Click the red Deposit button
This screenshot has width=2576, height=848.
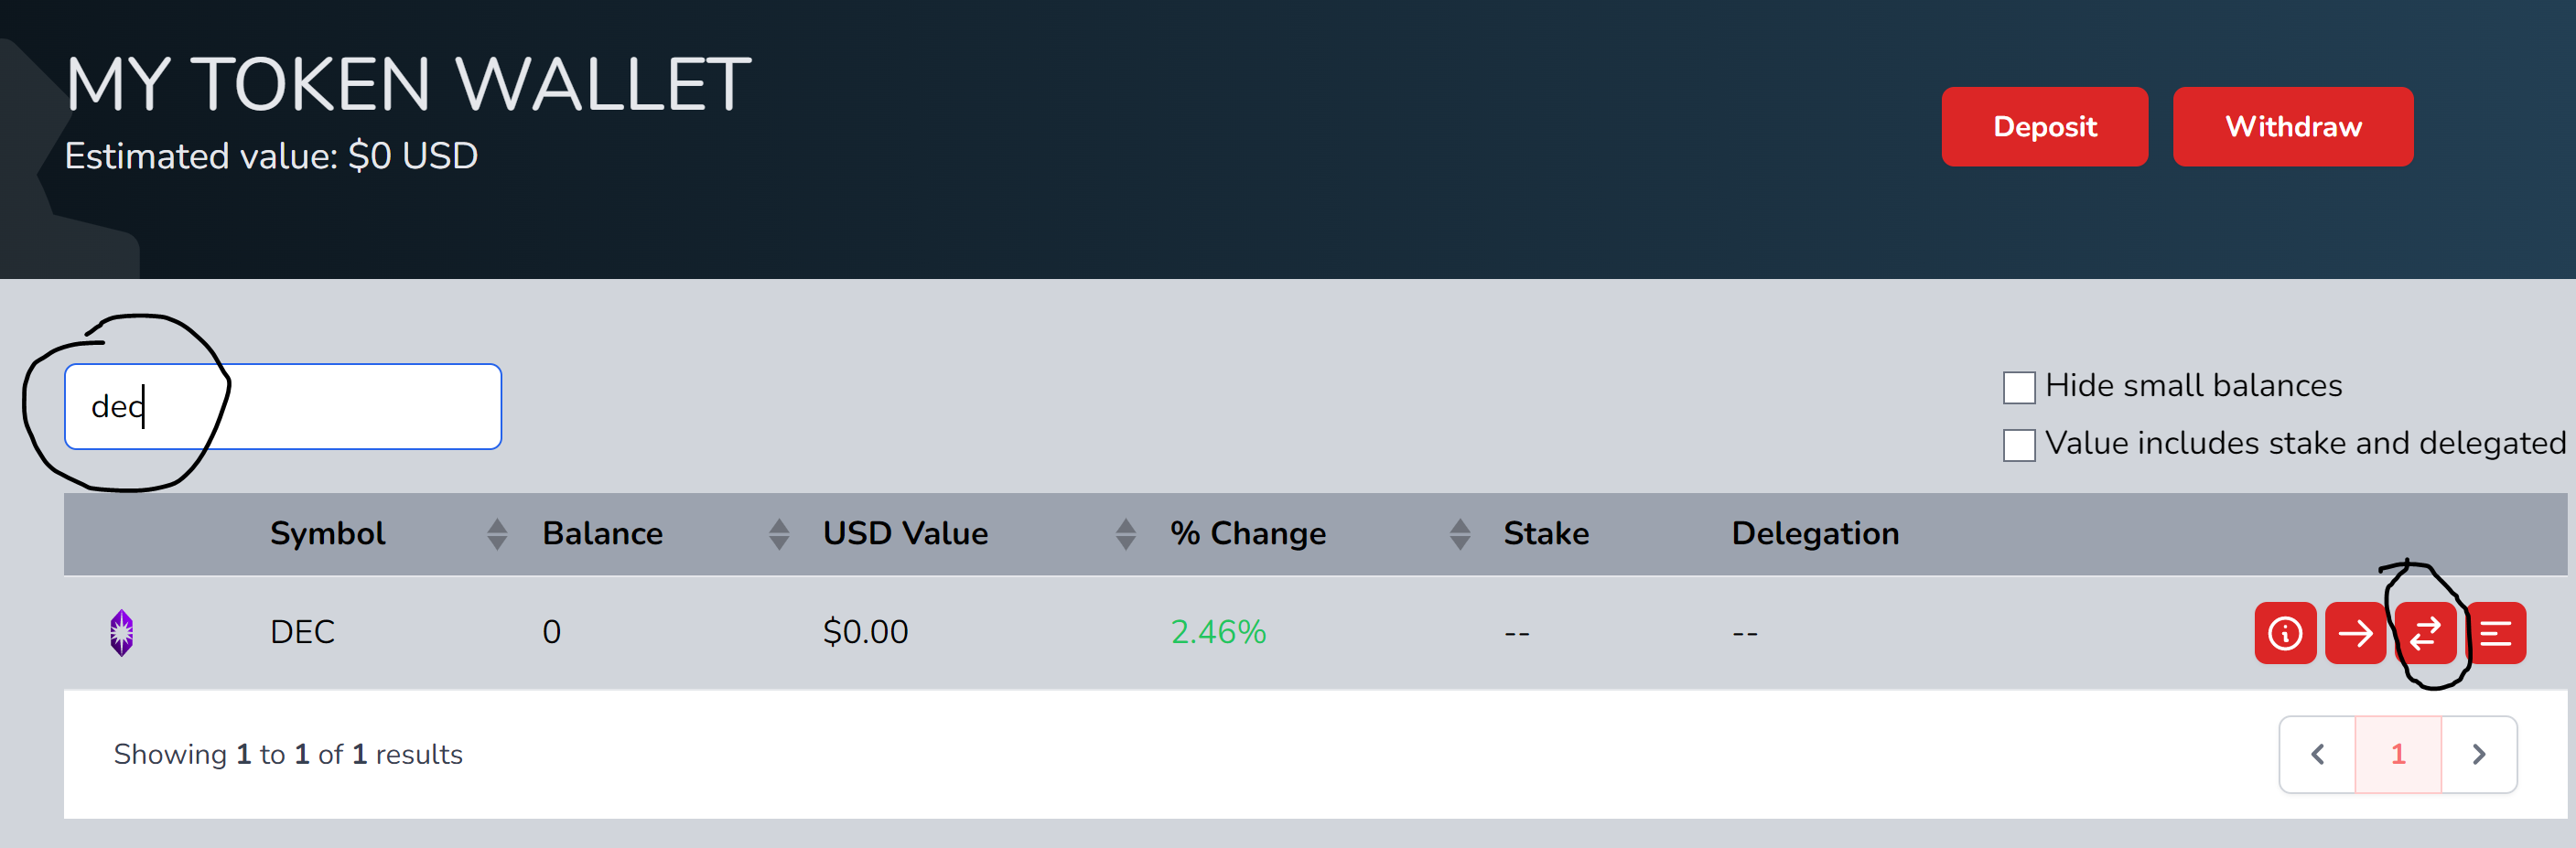pos(2044,127)
